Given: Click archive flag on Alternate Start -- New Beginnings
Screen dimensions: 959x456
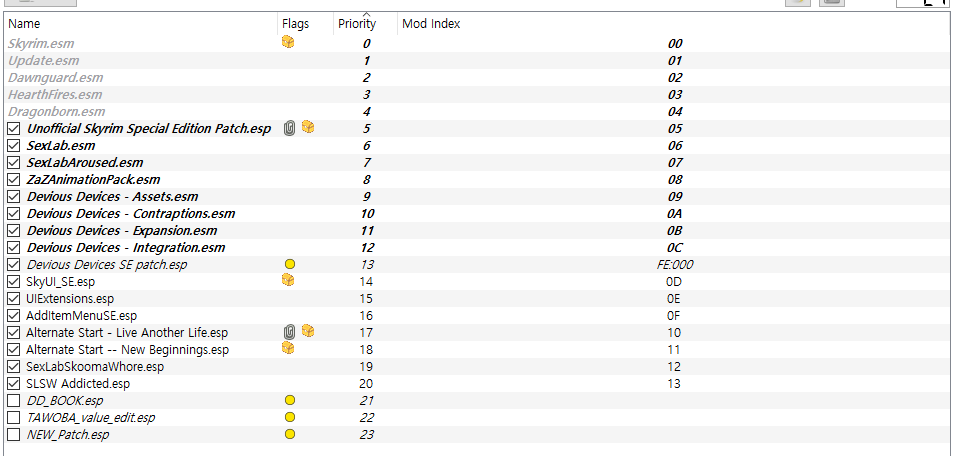Looking at the screenshot, I should (288, 348).
